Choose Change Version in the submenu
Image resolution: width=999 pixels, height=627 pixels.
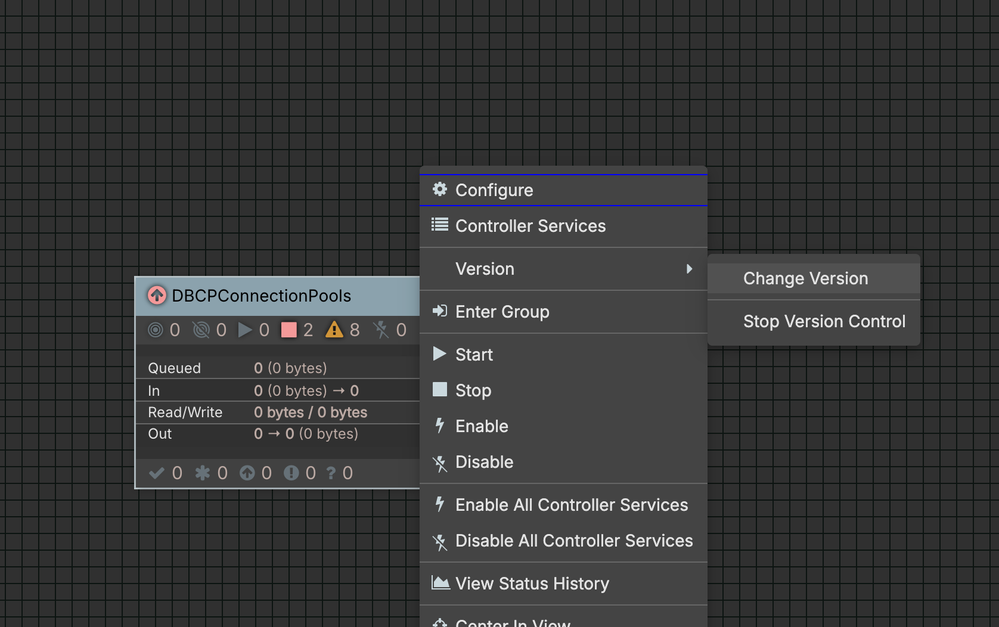pyautogui.click(x=814, y=278)
